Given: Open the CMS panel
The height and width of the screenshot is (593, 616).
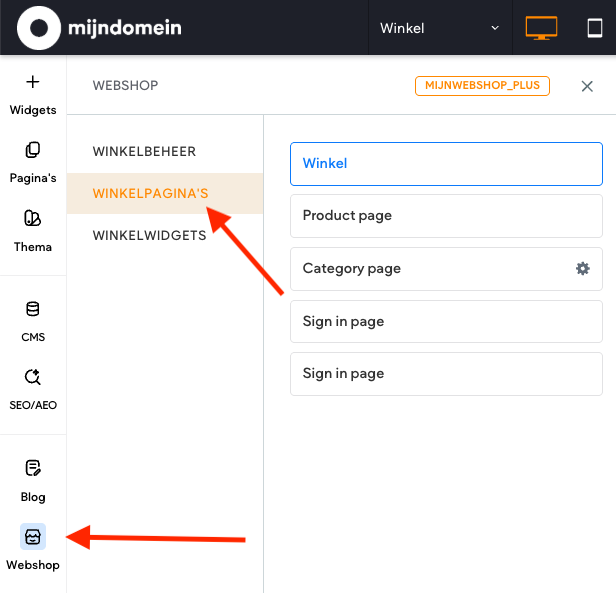Looking at the screenshot, I should (33, 320).
